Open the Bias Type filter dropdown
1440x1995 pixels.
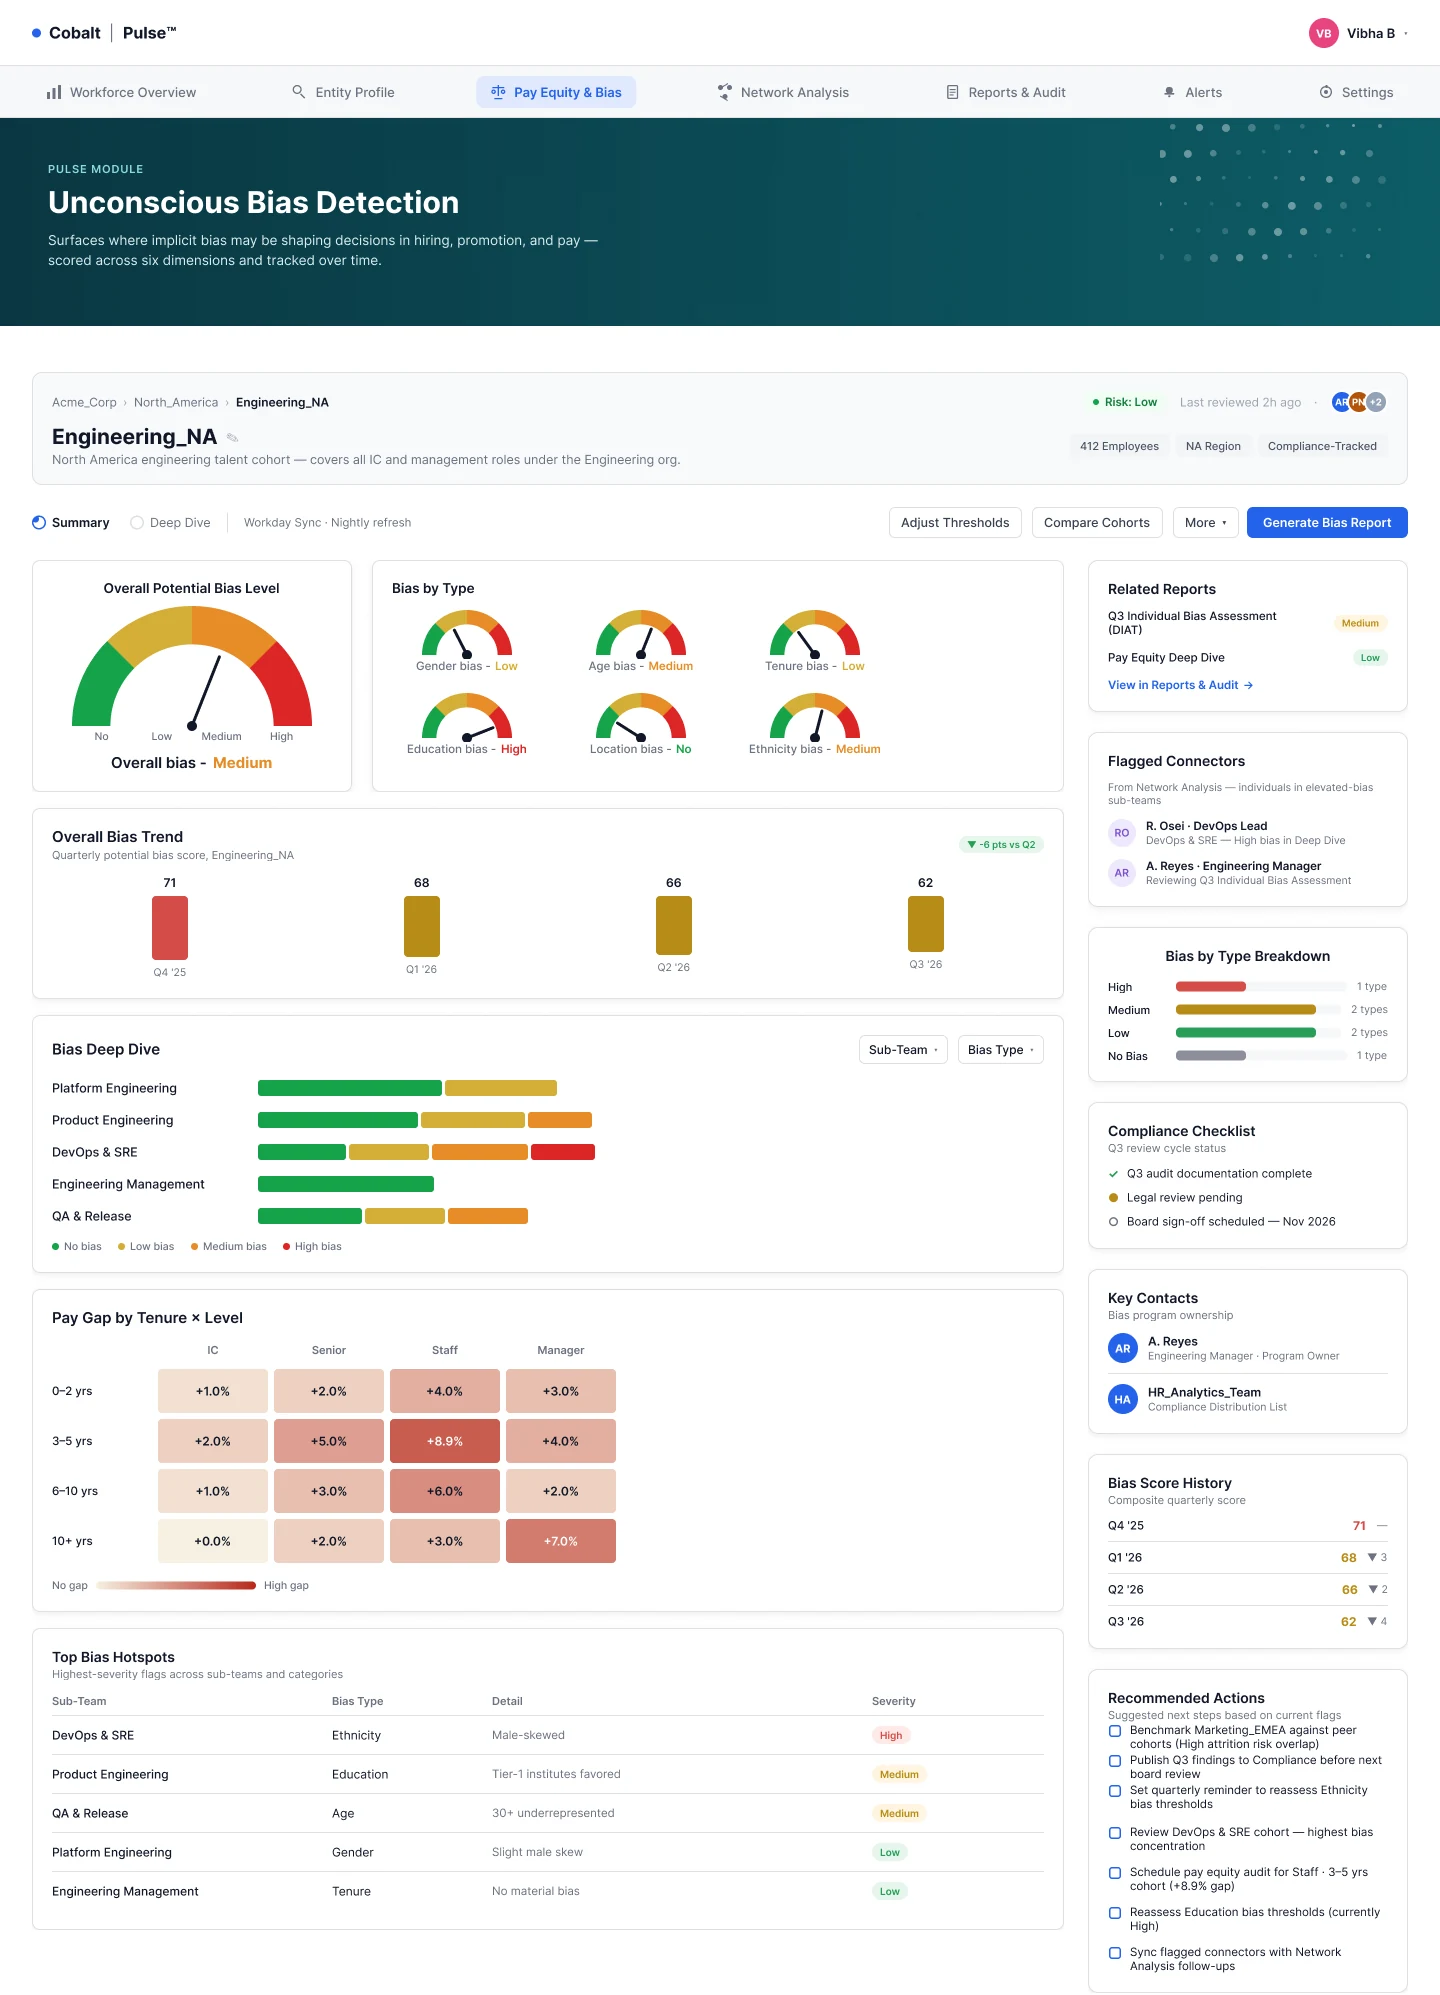point(1001,1050)
